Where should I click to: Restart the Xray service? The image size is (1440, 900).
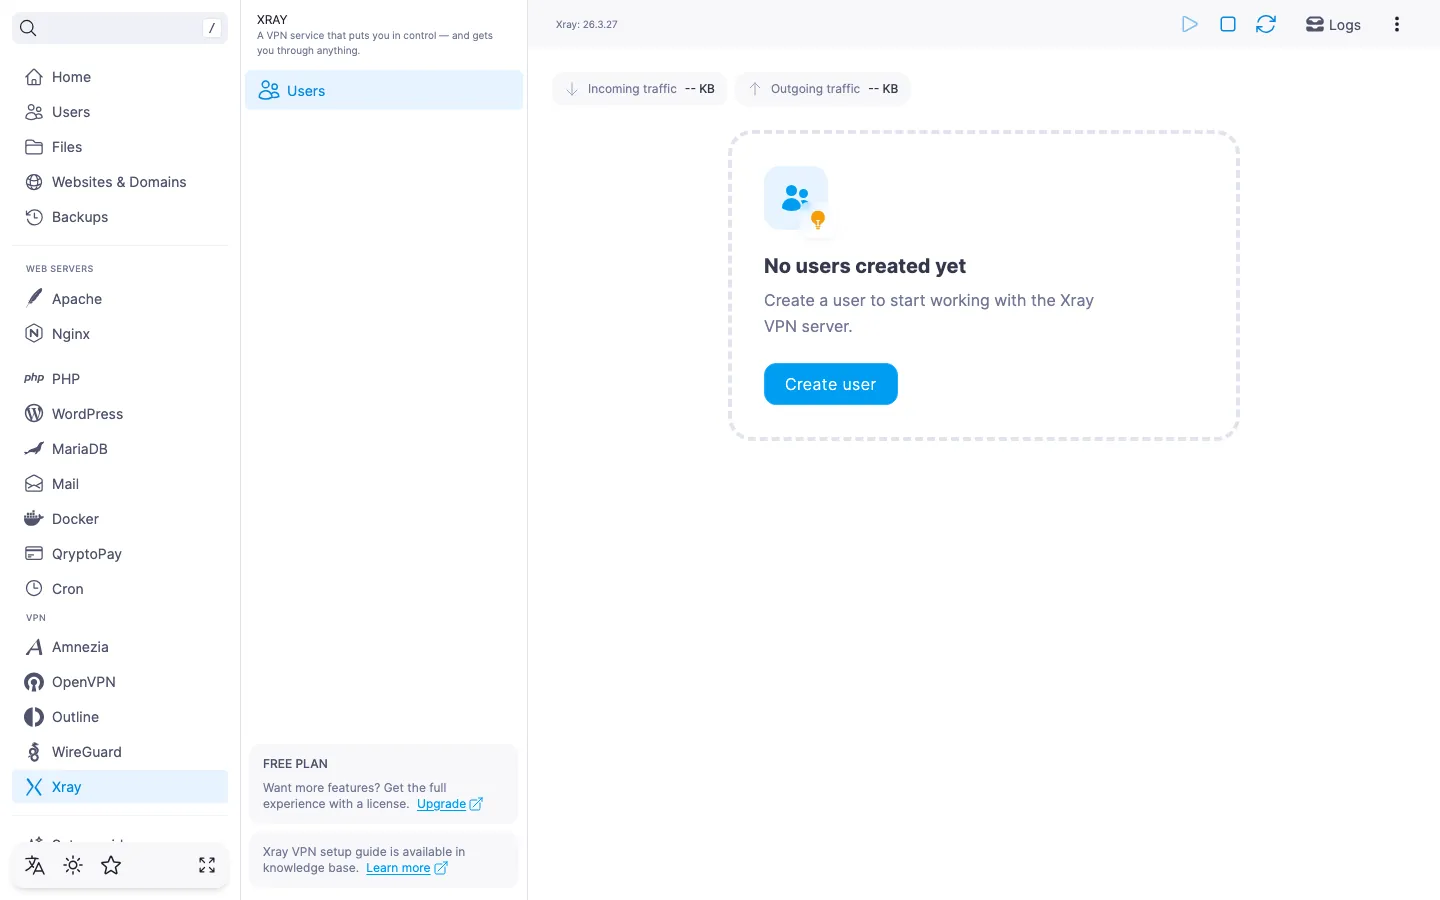[1266, 24]
